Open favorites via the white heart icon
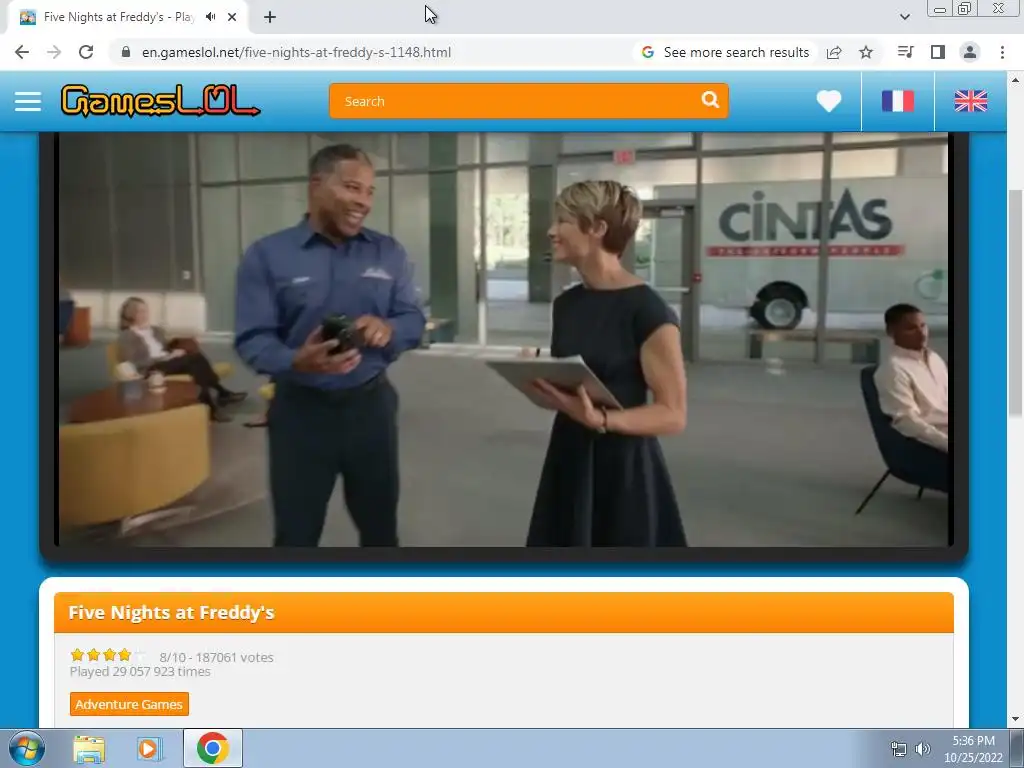Viewport: 1024px width, 768px height. 829,101
